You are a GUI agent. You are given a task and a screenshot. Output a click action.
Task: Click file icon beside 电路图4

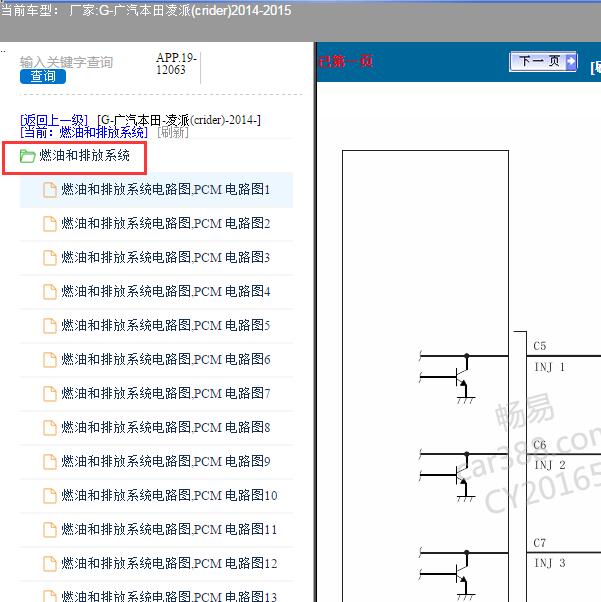[50, 292]
